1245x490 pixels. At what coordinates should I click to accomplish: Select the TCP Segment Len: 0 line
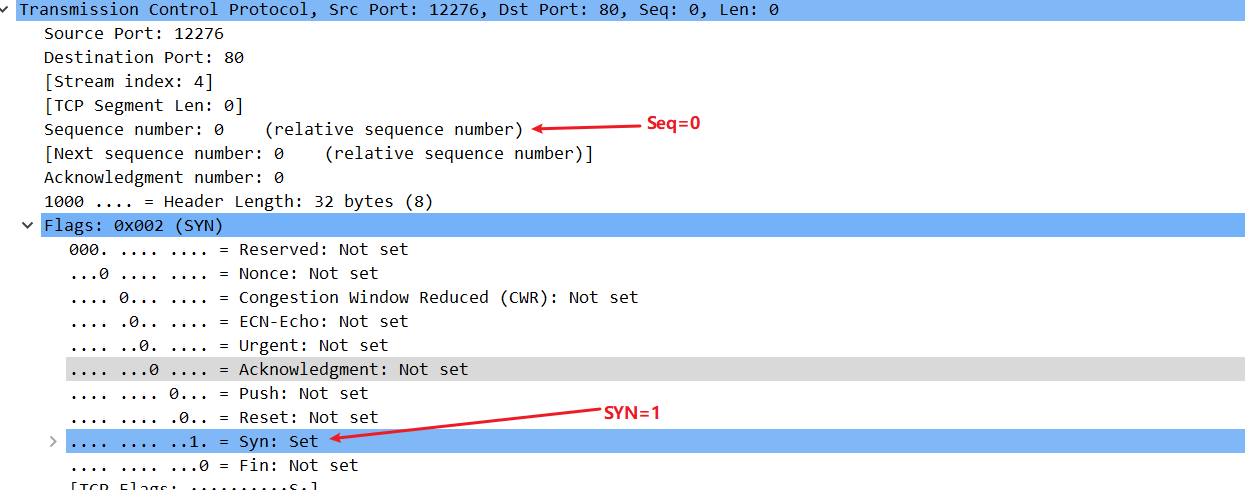click(144, 105)
